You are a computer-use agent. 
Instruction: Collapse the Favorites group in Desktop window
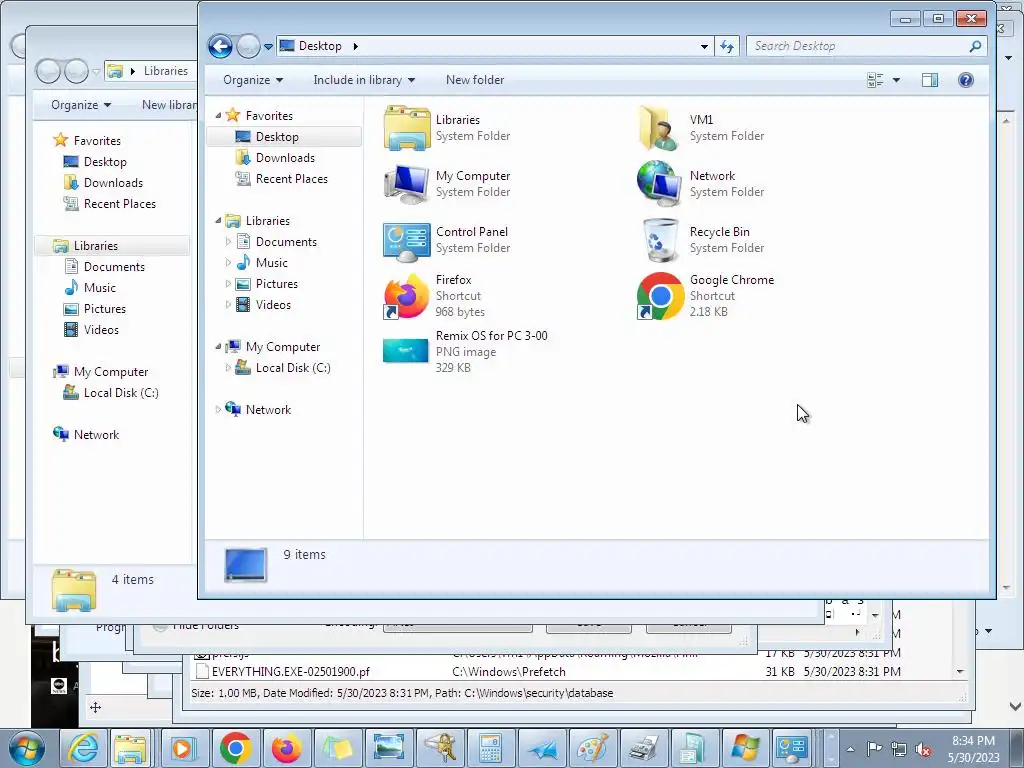point(218,116)
